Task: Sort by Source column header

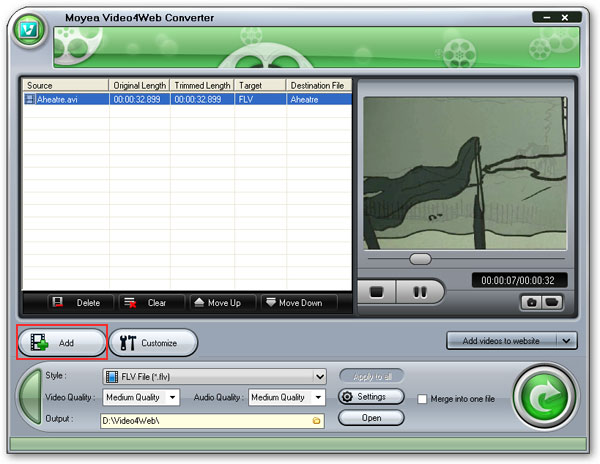Action: [65, 85]
